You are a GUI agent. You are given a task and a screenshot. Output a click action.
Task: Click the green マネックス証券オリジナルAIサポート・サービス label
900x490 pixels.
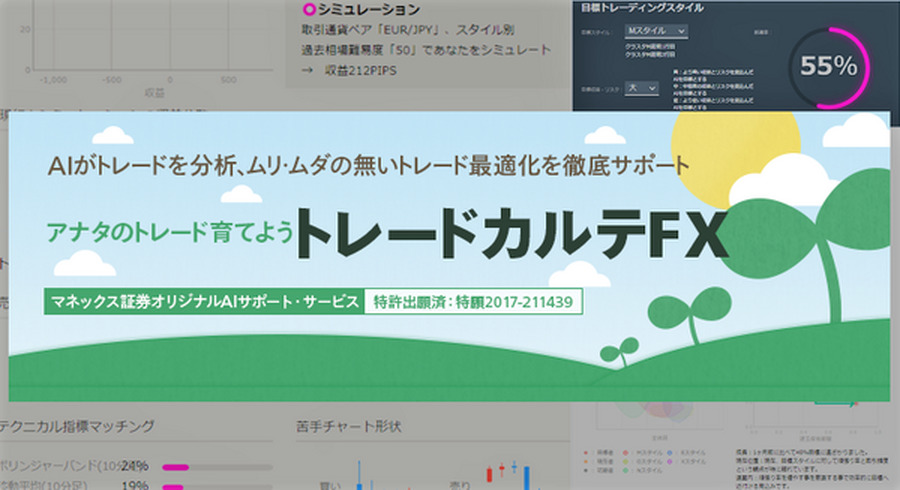[x=200, y=301]
